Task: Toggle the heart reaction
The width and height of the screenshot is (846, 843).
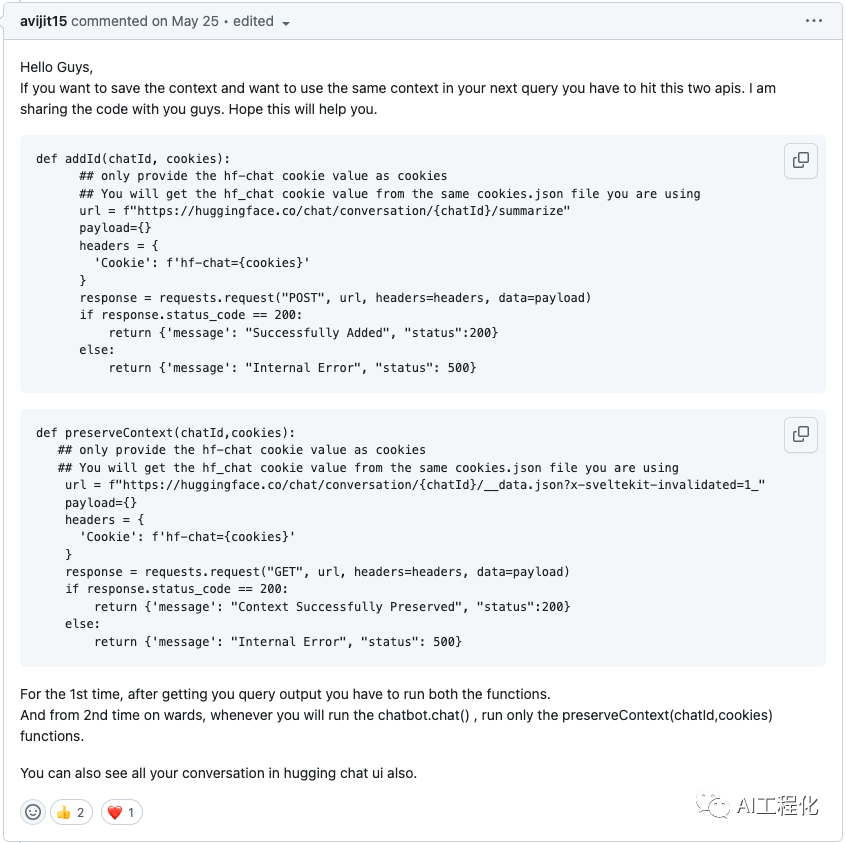Action: pos(120,812)
